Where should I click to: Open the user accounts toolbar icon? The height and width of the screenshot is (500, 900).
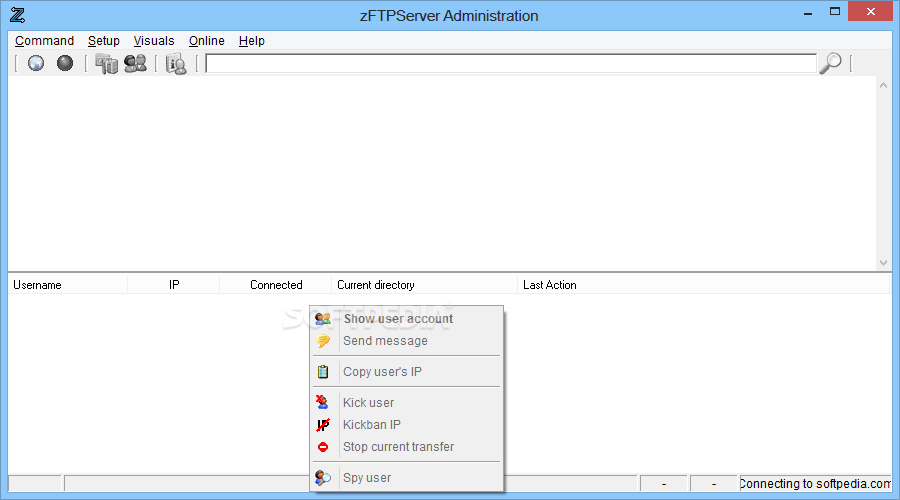135,63
